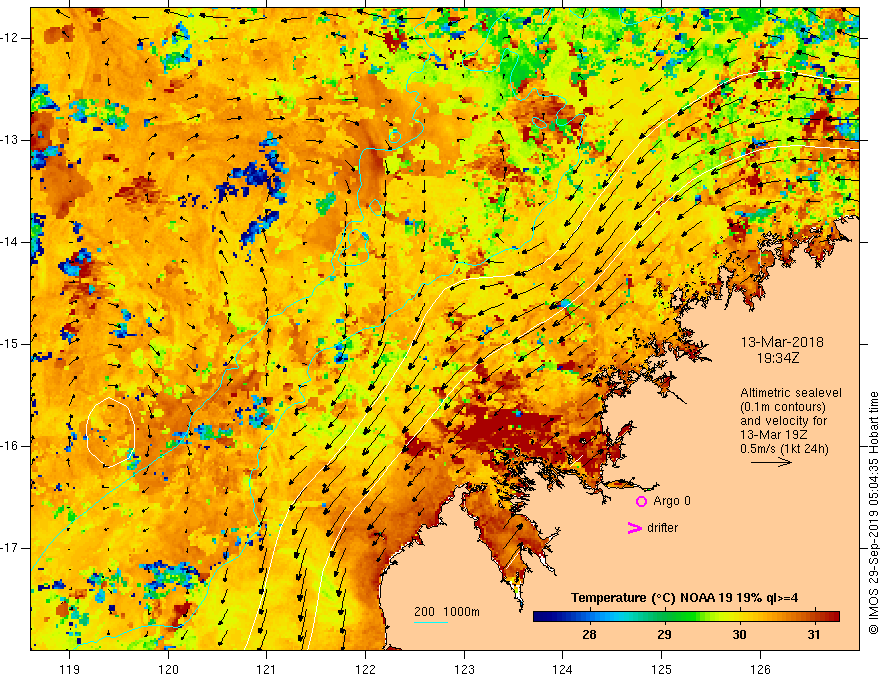Screen dimensions: 880x680
Task: Click the '(0.1m contours)' caption line
Action: [x=783, y=407]
